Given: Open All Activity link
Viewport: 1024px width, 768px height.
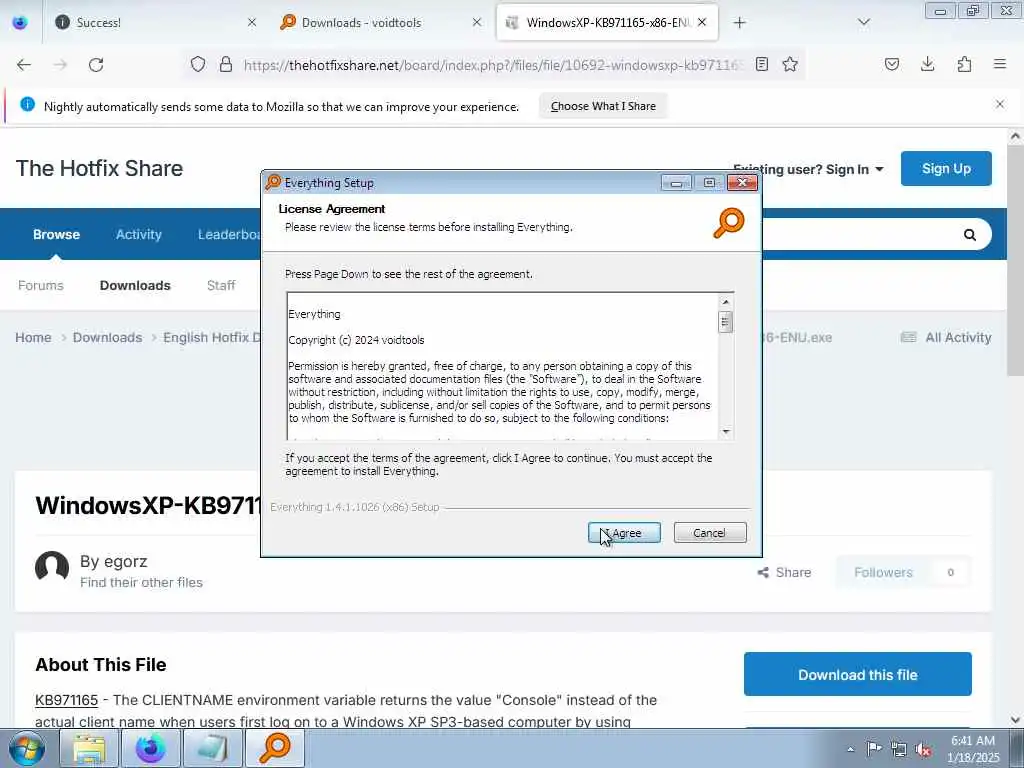Looking at the screenshot, I should click(x=946, y=338).
